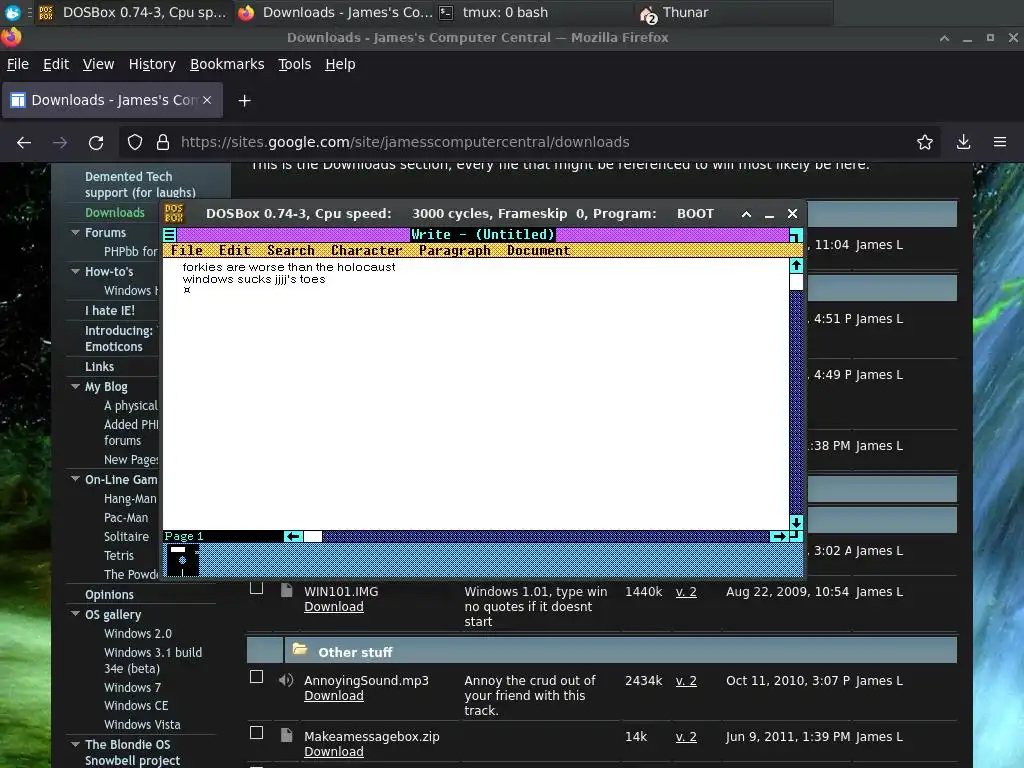The width and height of the screenshot is (1024, 768).
Task: Open v. 2 link for WIN101.IMG
Action: (686, 592)
